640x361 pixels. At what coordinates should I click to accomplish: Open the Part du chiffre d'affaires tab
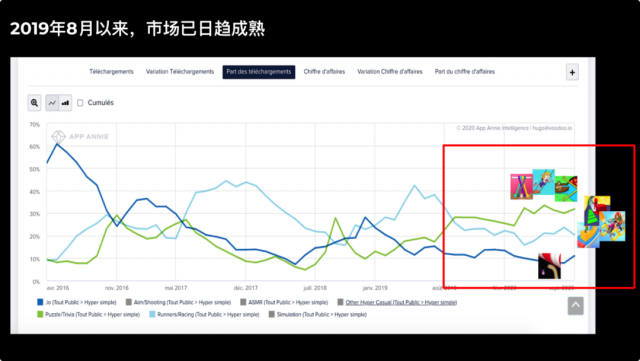click(464, 72)
